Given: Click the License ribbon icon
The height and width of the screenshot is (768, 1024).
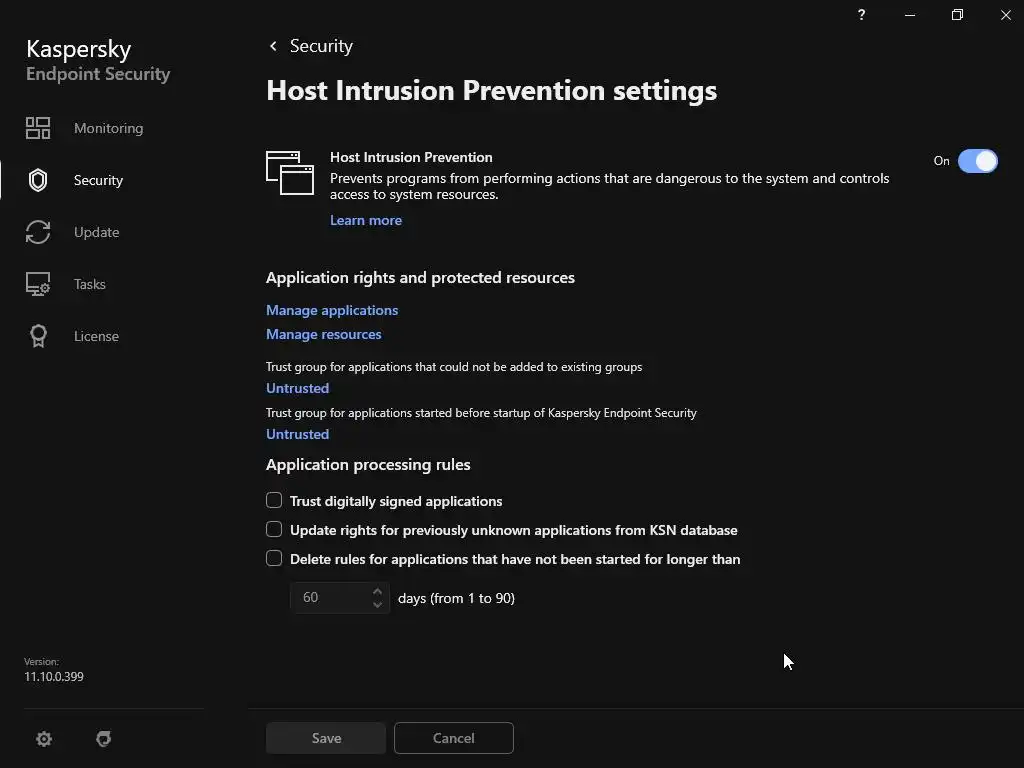Looking at the screenshot, I should [x=38, y=336].
